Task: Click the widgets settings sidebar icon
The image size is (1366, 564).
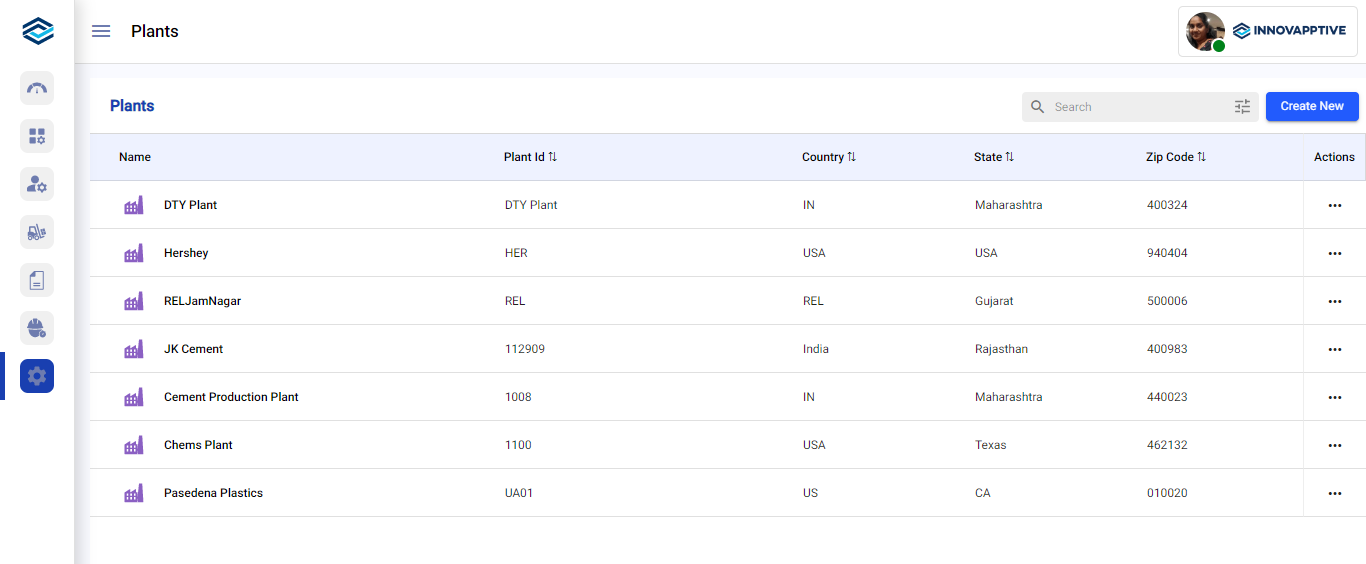Action: click(37, 136)
